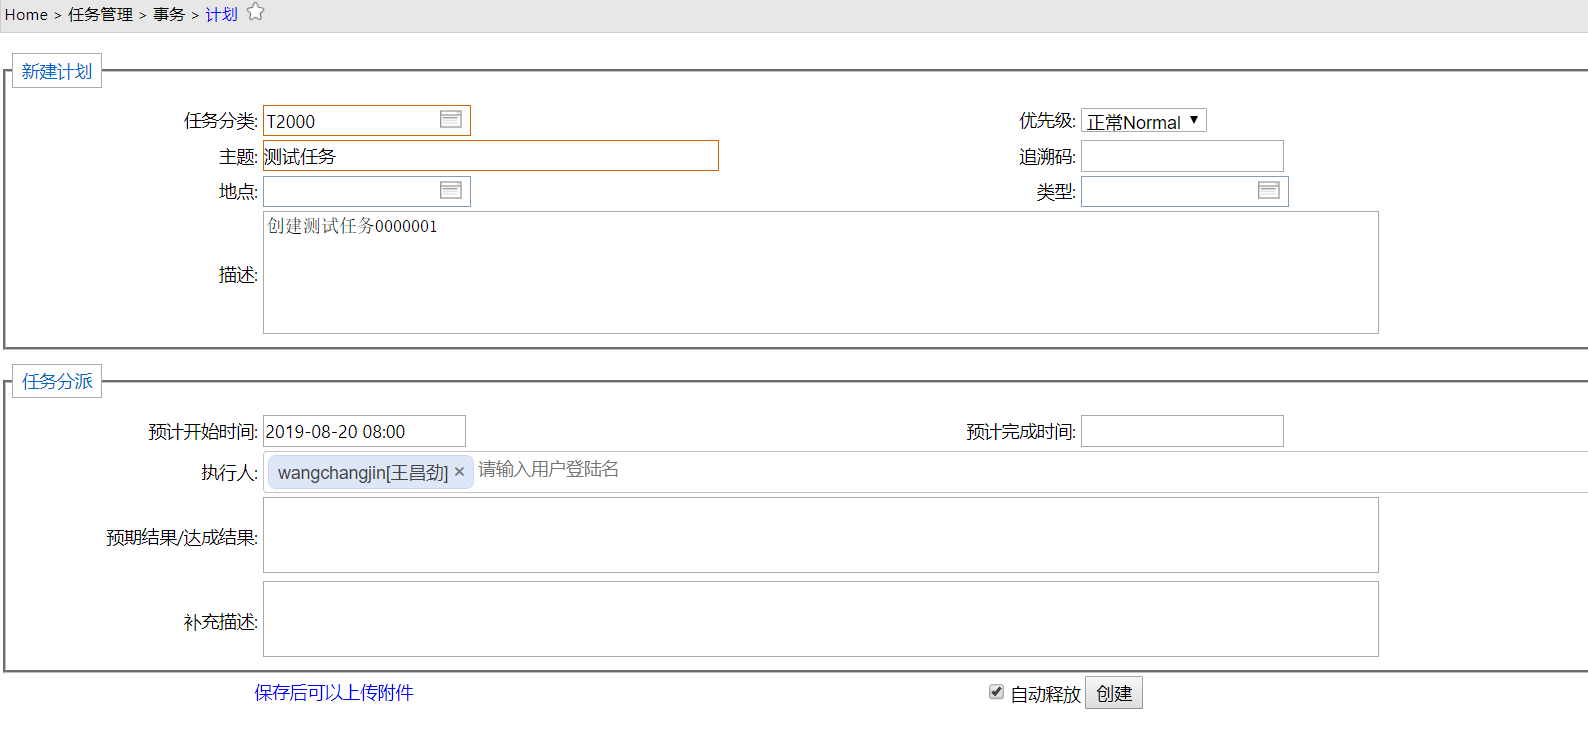
Task: Click the 追溯码 input field
Action: click(x=1182, y=156)
